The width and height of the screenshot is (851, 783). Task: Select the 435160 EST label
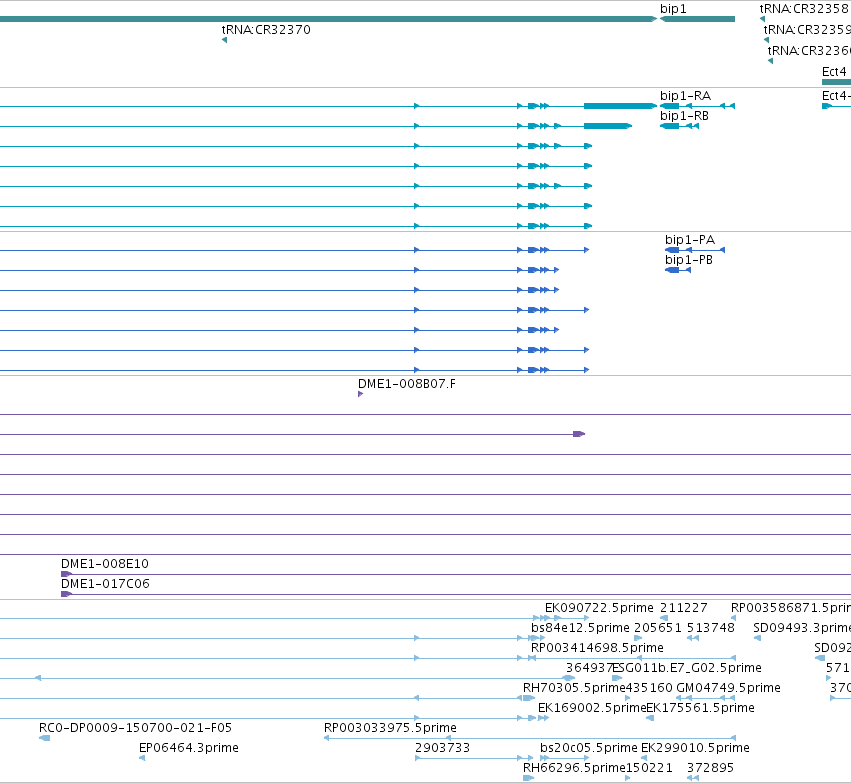tap(649, 688)
